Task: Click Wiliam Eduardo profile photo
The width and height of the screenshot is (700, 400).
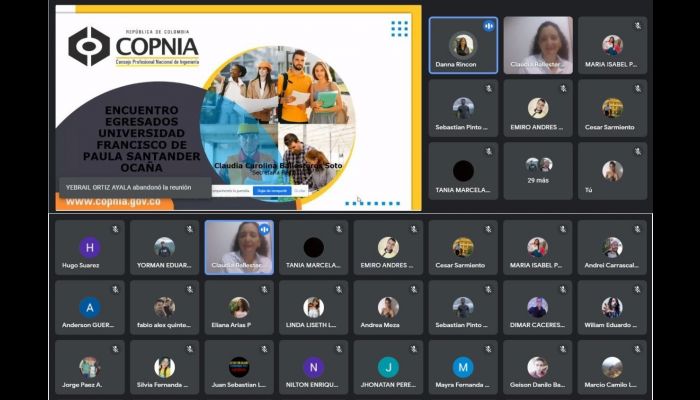Action: point(612,307)
